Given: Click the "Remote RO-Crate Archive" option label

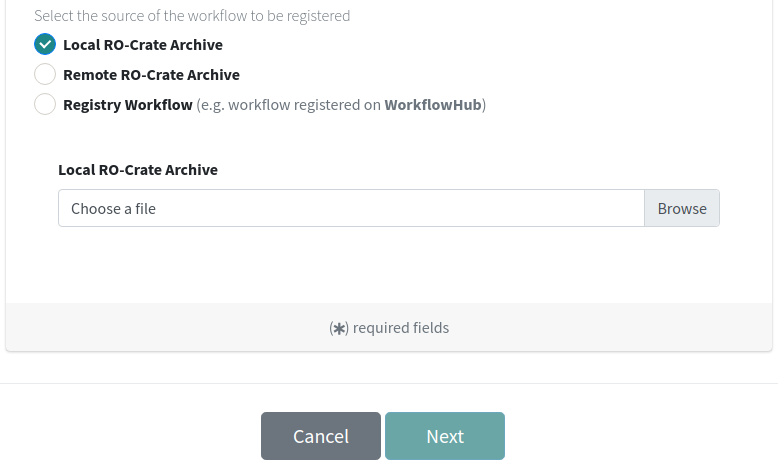Looking at the screenshot, I should [151, 75].
